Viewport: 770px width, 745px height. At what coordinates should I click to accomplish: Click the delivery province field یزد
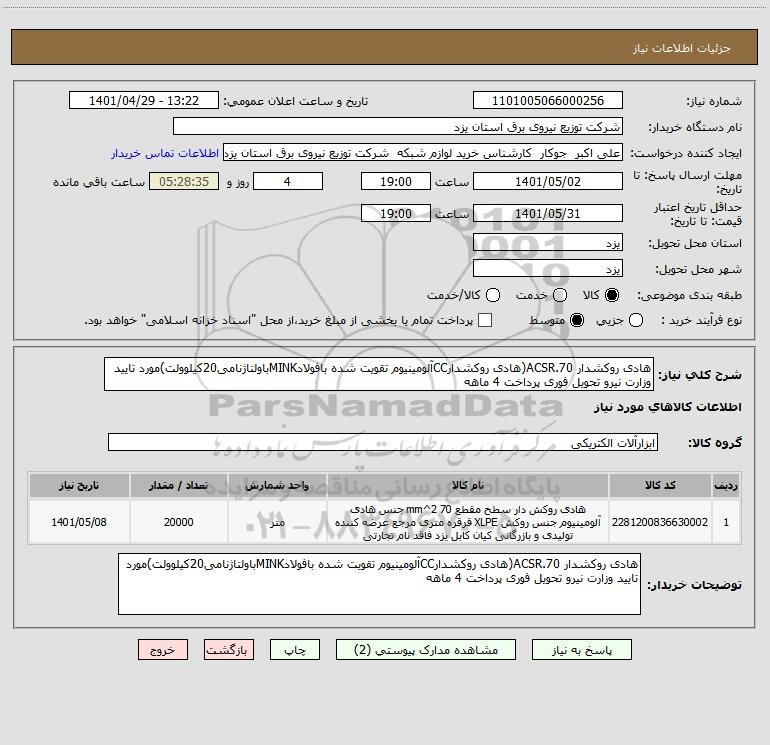(548, 242)
